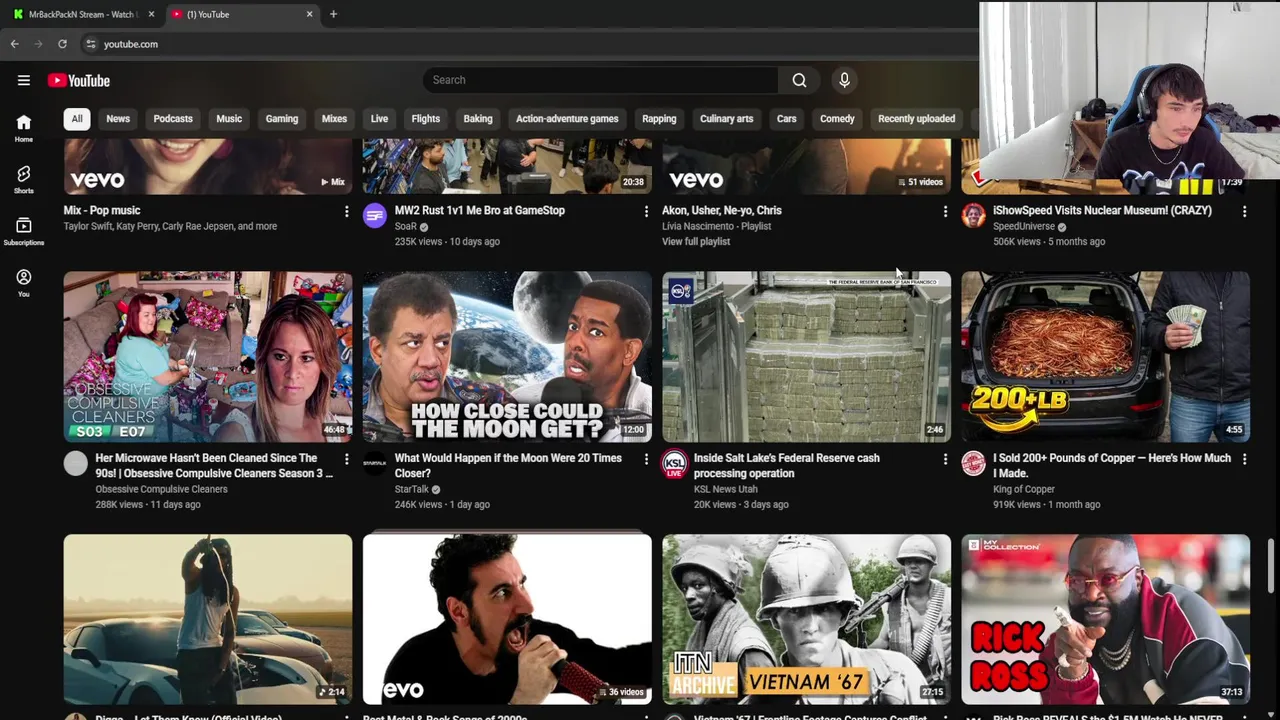Open StarTalk channel avatar
This screenshot has height=720, width=1280.
pos(375,463)
